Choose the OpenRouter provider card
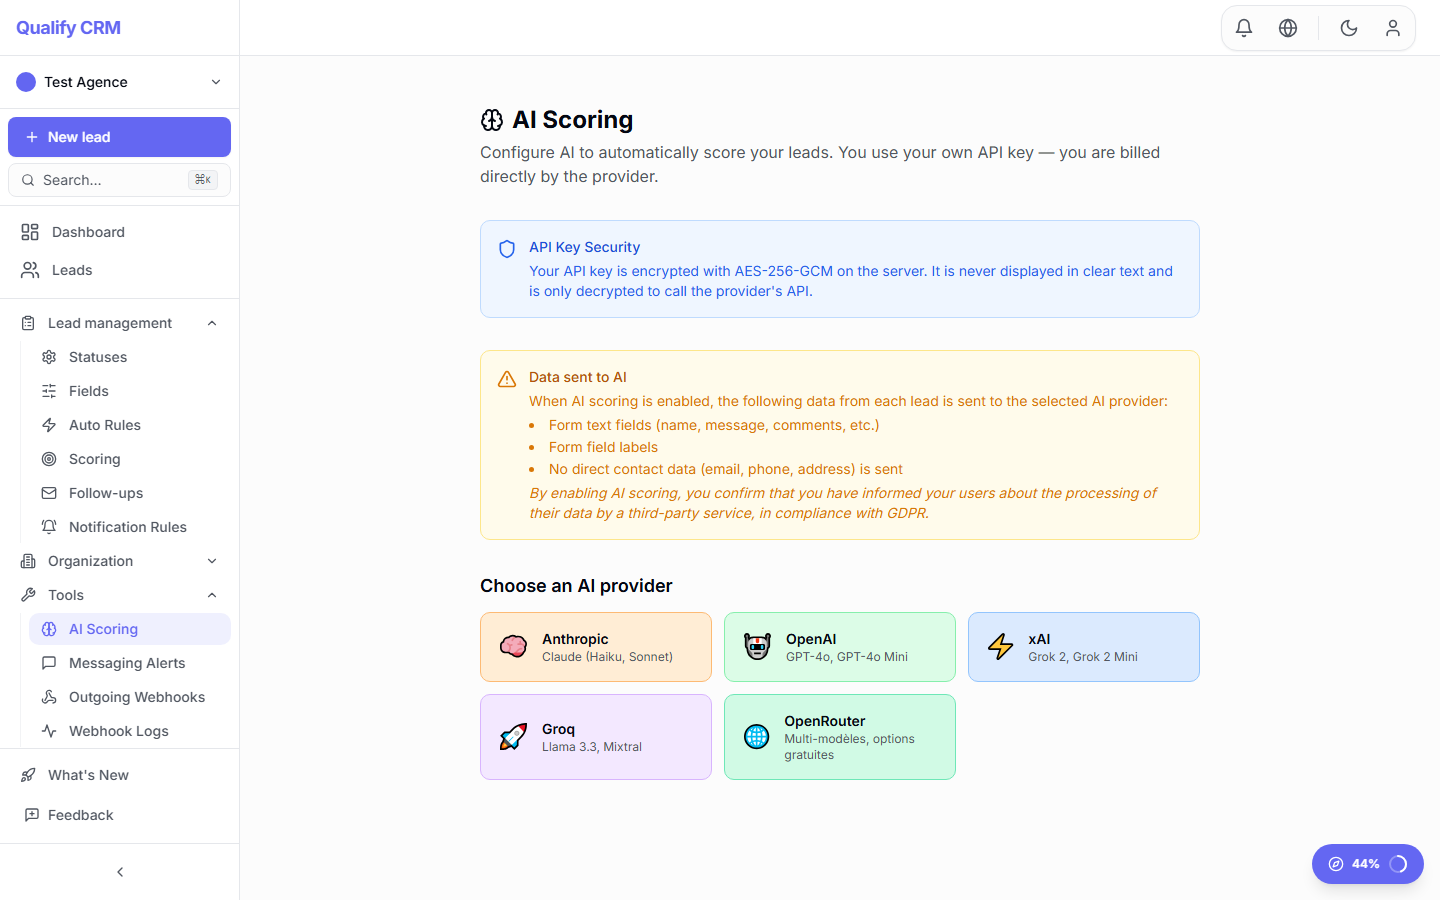 (x=840, y=737)
